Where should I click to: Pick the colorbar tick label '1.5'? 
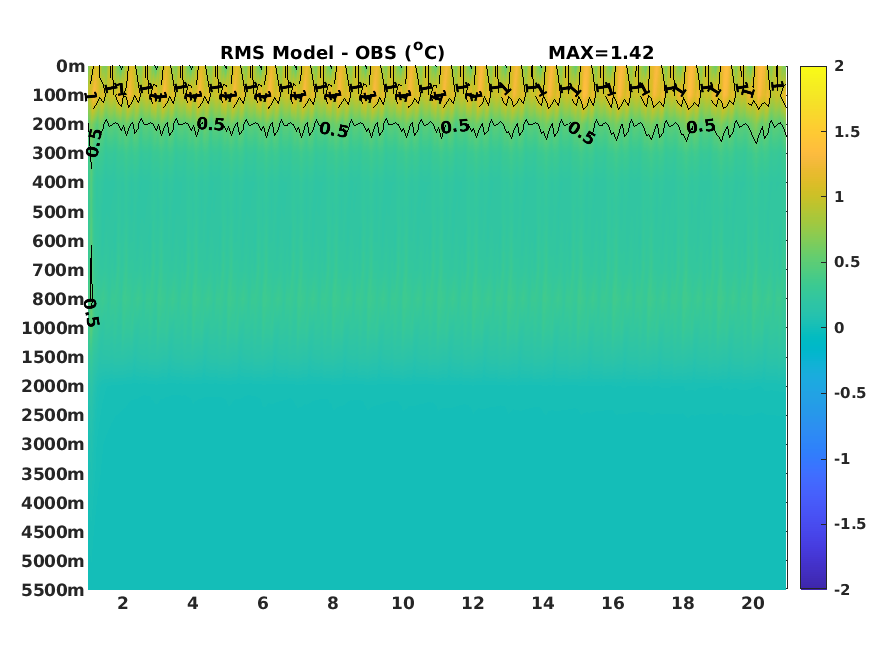coord(847,132)
